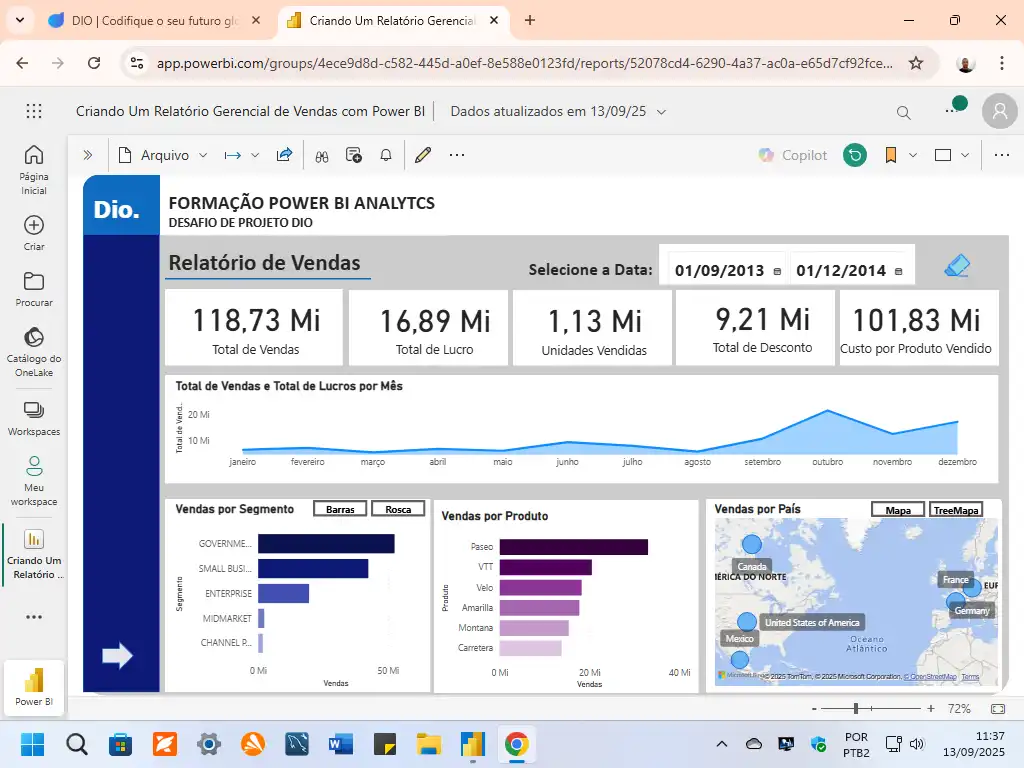
Task: Open header notifications ellipsis with green dot
Action: 954,108
